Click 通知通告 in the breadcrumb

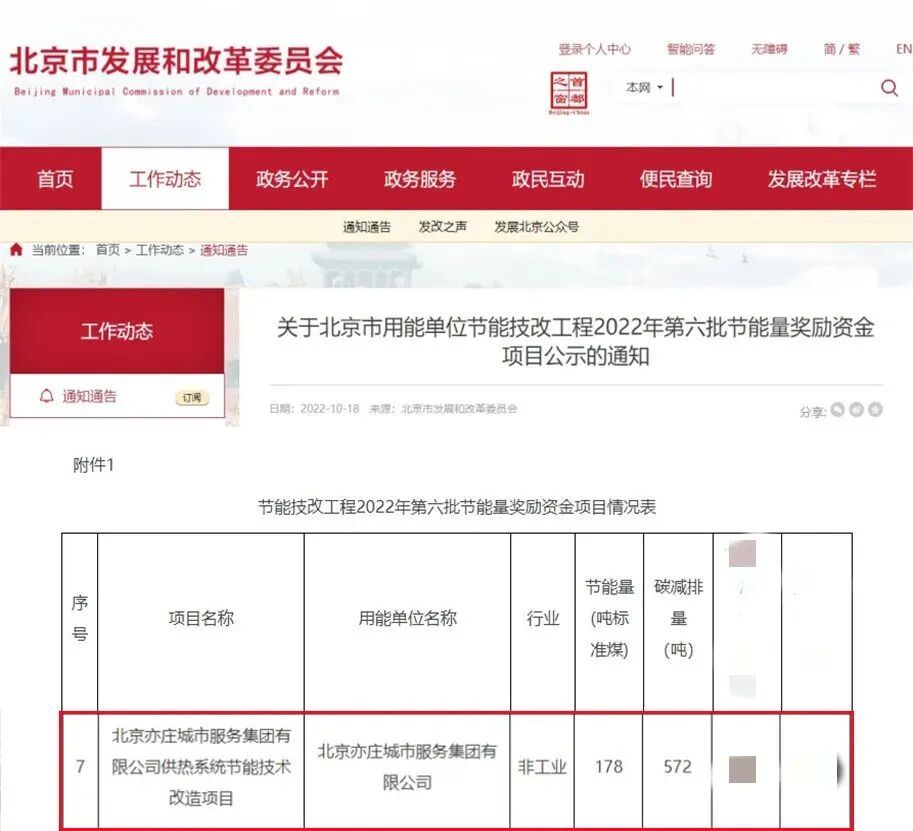tap(224, 250)
